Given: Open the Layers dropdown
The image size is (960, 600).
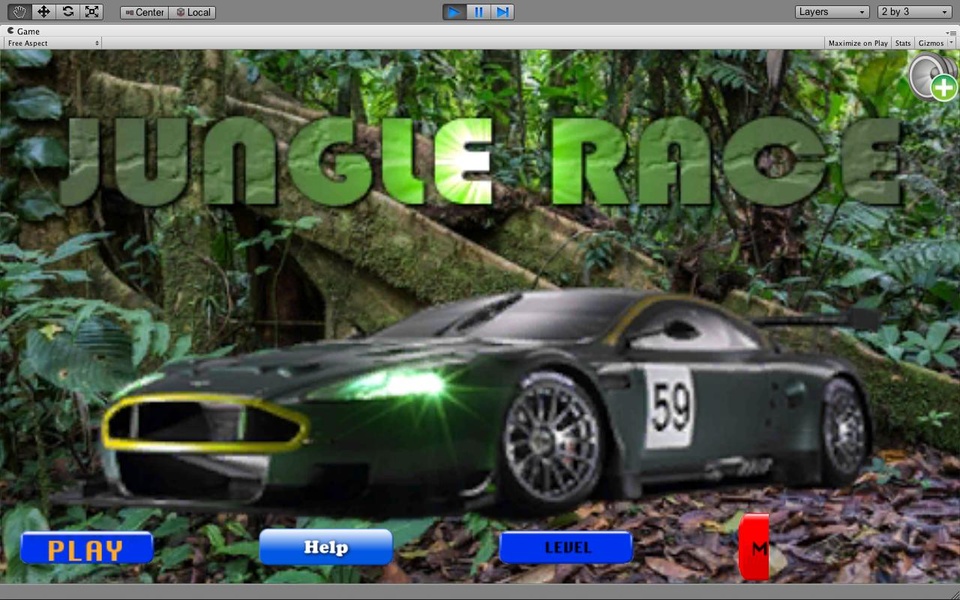Looking at the screenshot, I should [x=831, y=12].
